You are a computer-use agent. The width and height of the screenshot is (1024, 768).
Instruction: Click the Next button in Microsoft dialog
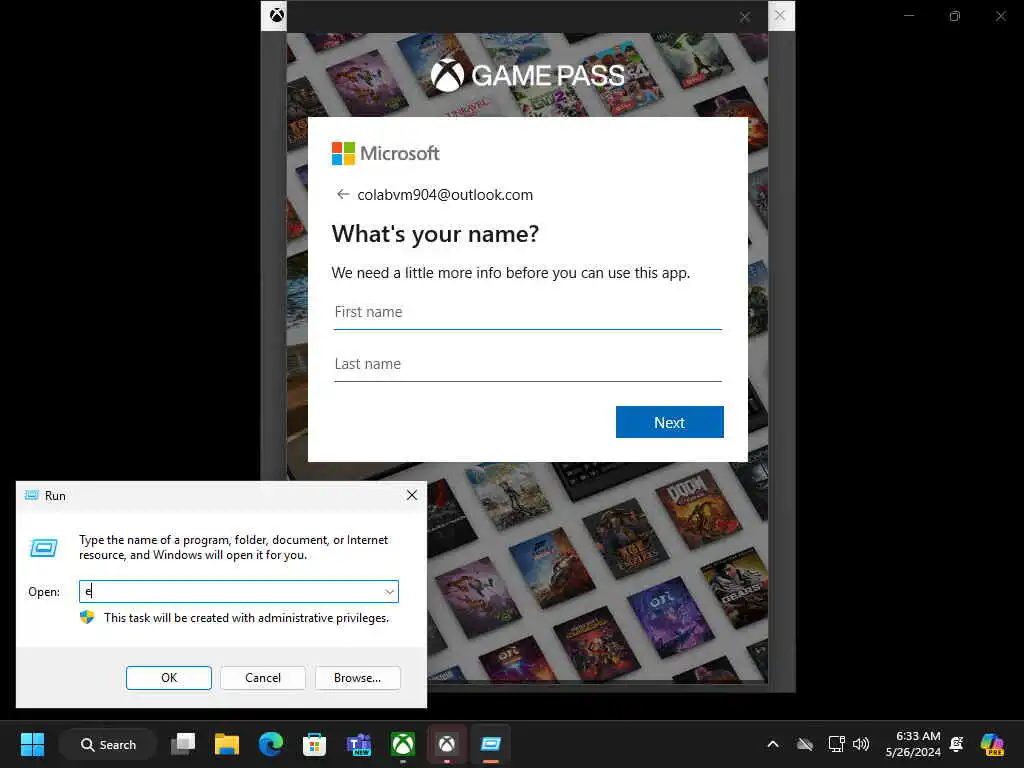(669, 422)
